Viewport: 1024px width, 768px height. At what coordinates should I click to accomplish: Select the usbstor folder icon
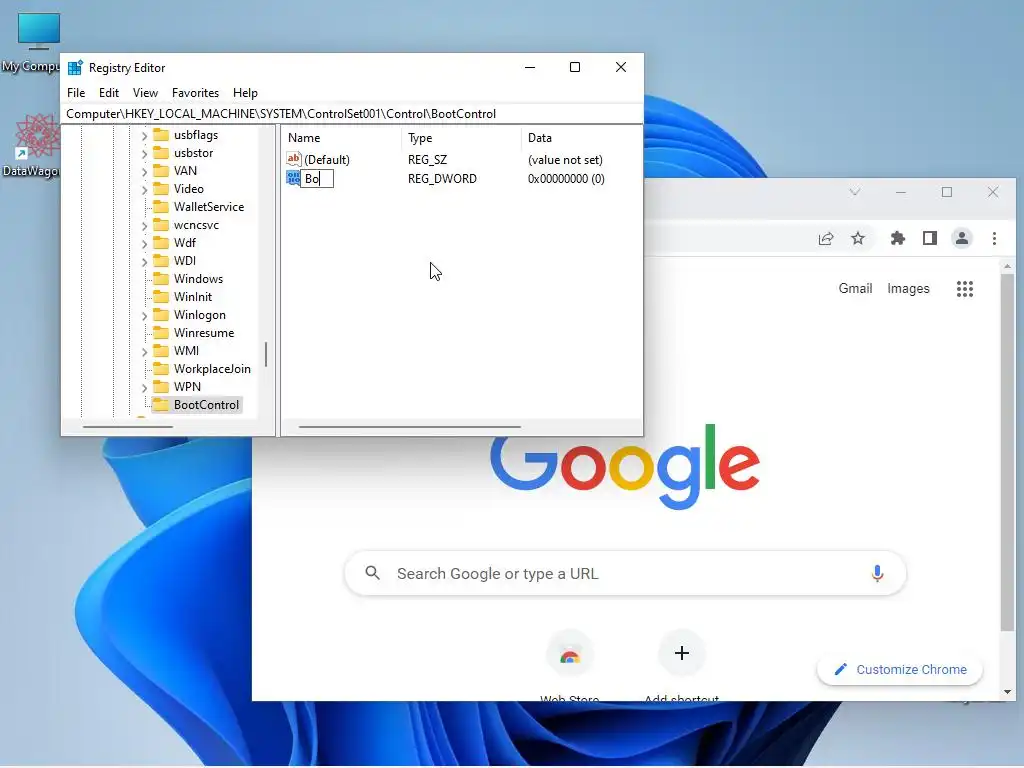tap(161, 153)
